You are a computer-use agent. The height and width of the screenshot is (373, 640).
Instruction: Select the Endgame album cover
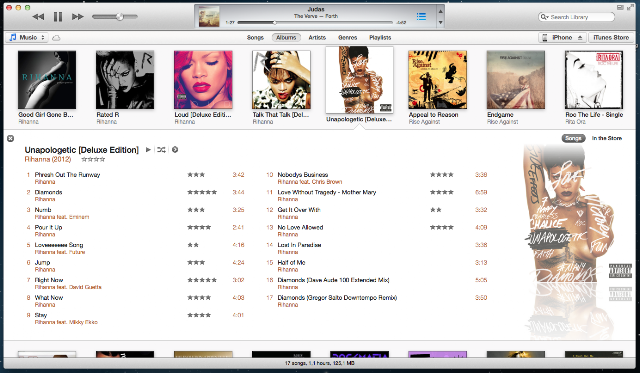point(516,80)
